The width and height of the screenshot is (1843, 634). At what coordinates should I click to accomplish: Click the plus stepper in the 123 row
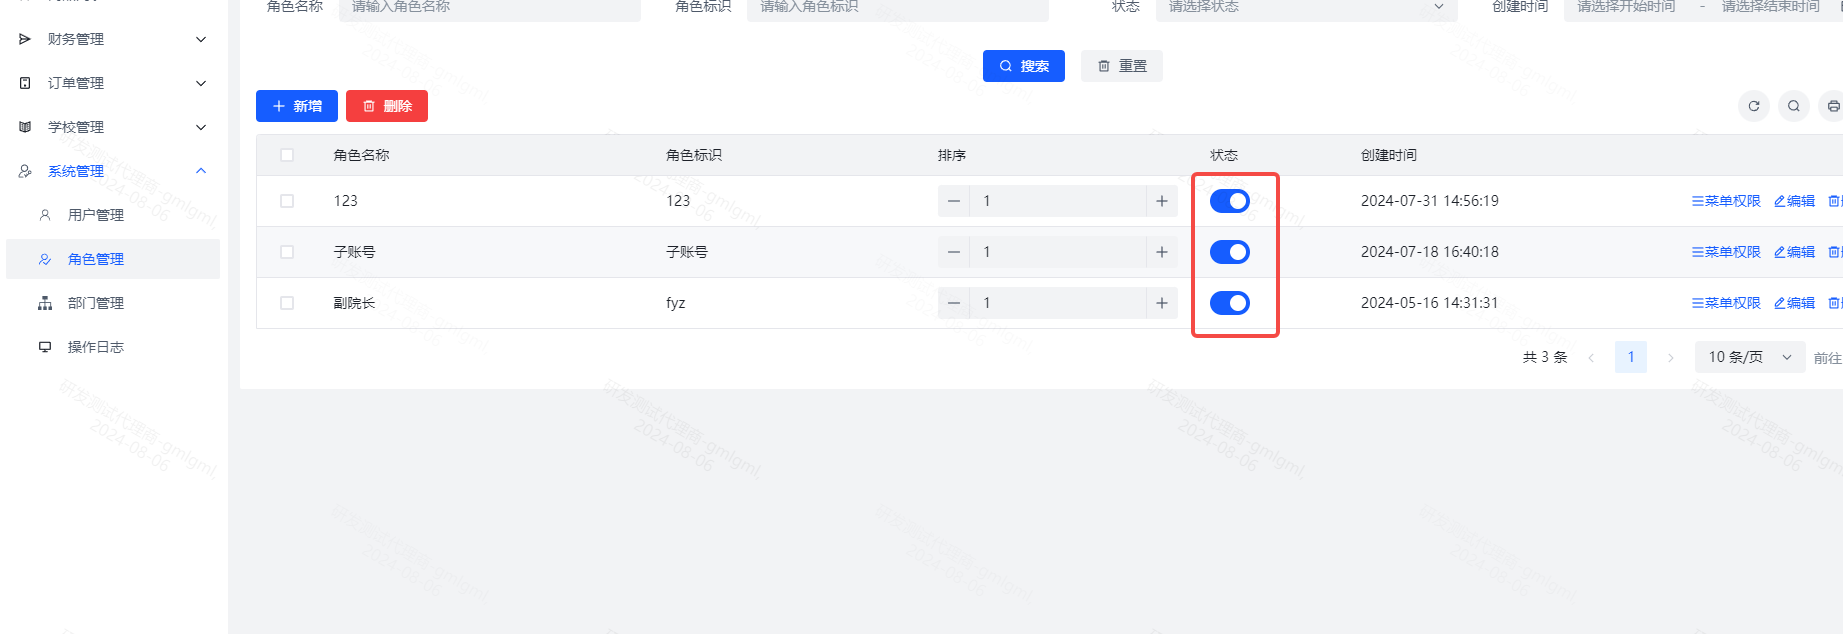pyautogui.click(x=1161, y=201)
